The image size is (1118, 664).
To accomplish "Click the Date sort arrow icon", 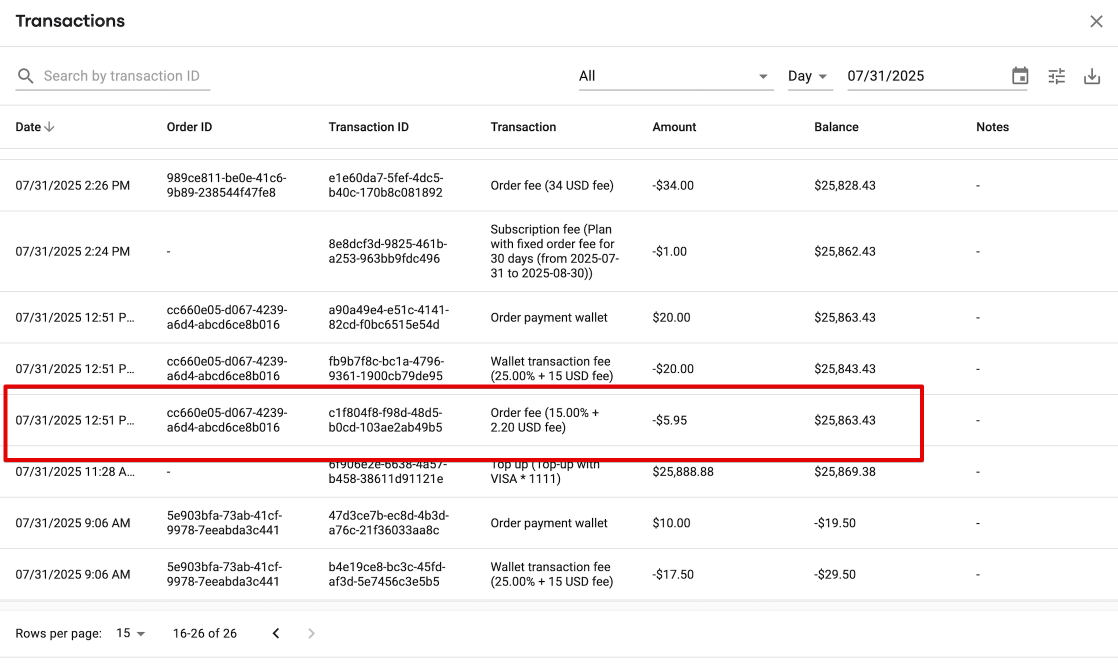I will pos(49,127).
